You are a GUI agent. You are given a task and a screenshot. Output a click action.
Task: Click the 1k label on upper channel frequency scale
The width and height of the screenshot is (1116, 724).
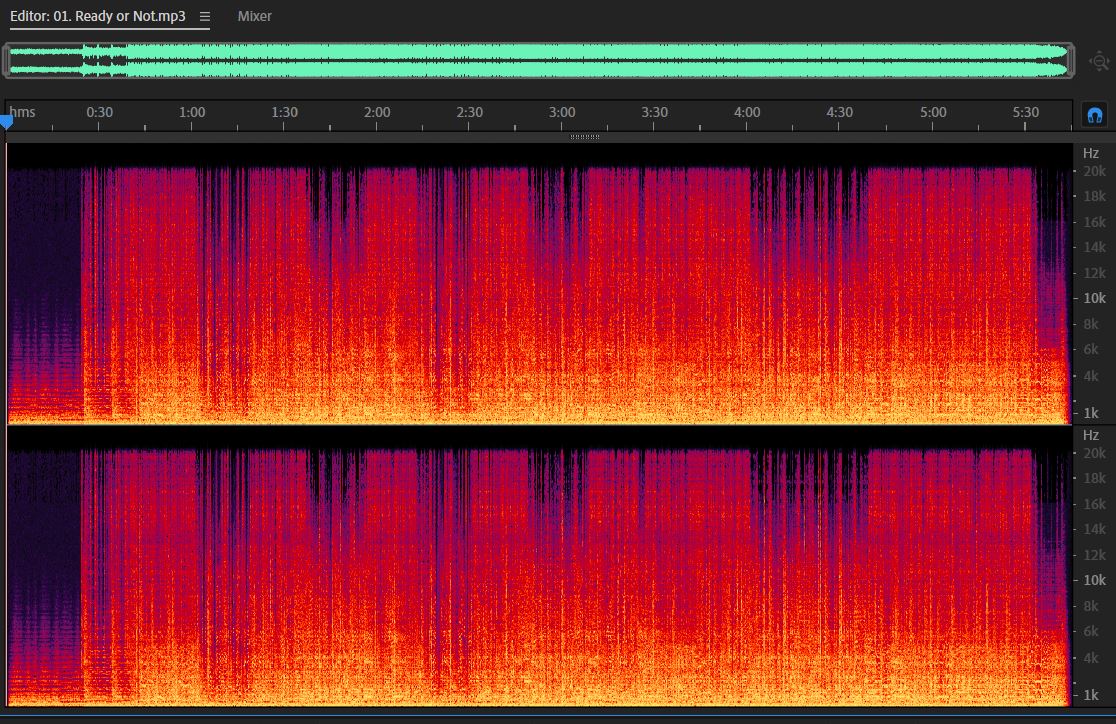1091,413
